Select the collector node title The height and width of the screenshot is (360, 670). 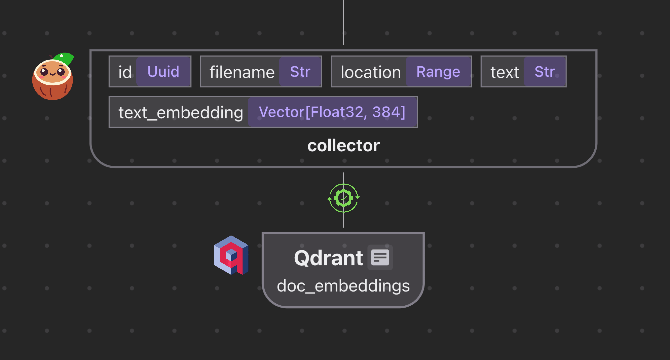tap(344, 146)
